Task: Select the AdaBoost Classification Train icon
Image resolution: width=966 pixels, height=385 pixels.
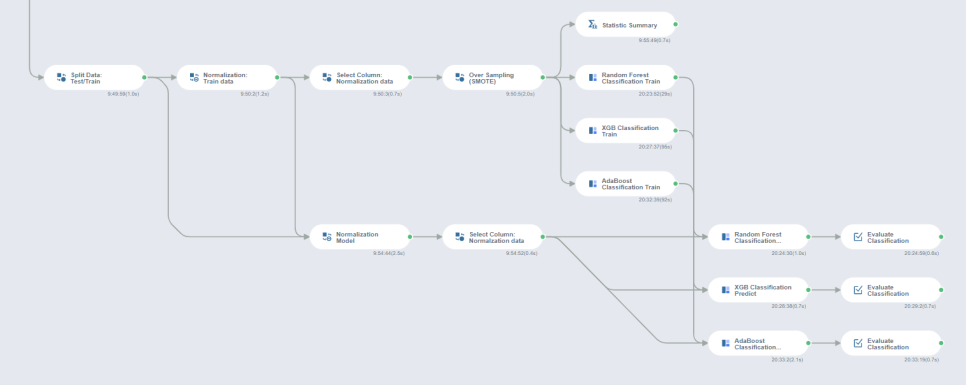Action: click(593, 184)
